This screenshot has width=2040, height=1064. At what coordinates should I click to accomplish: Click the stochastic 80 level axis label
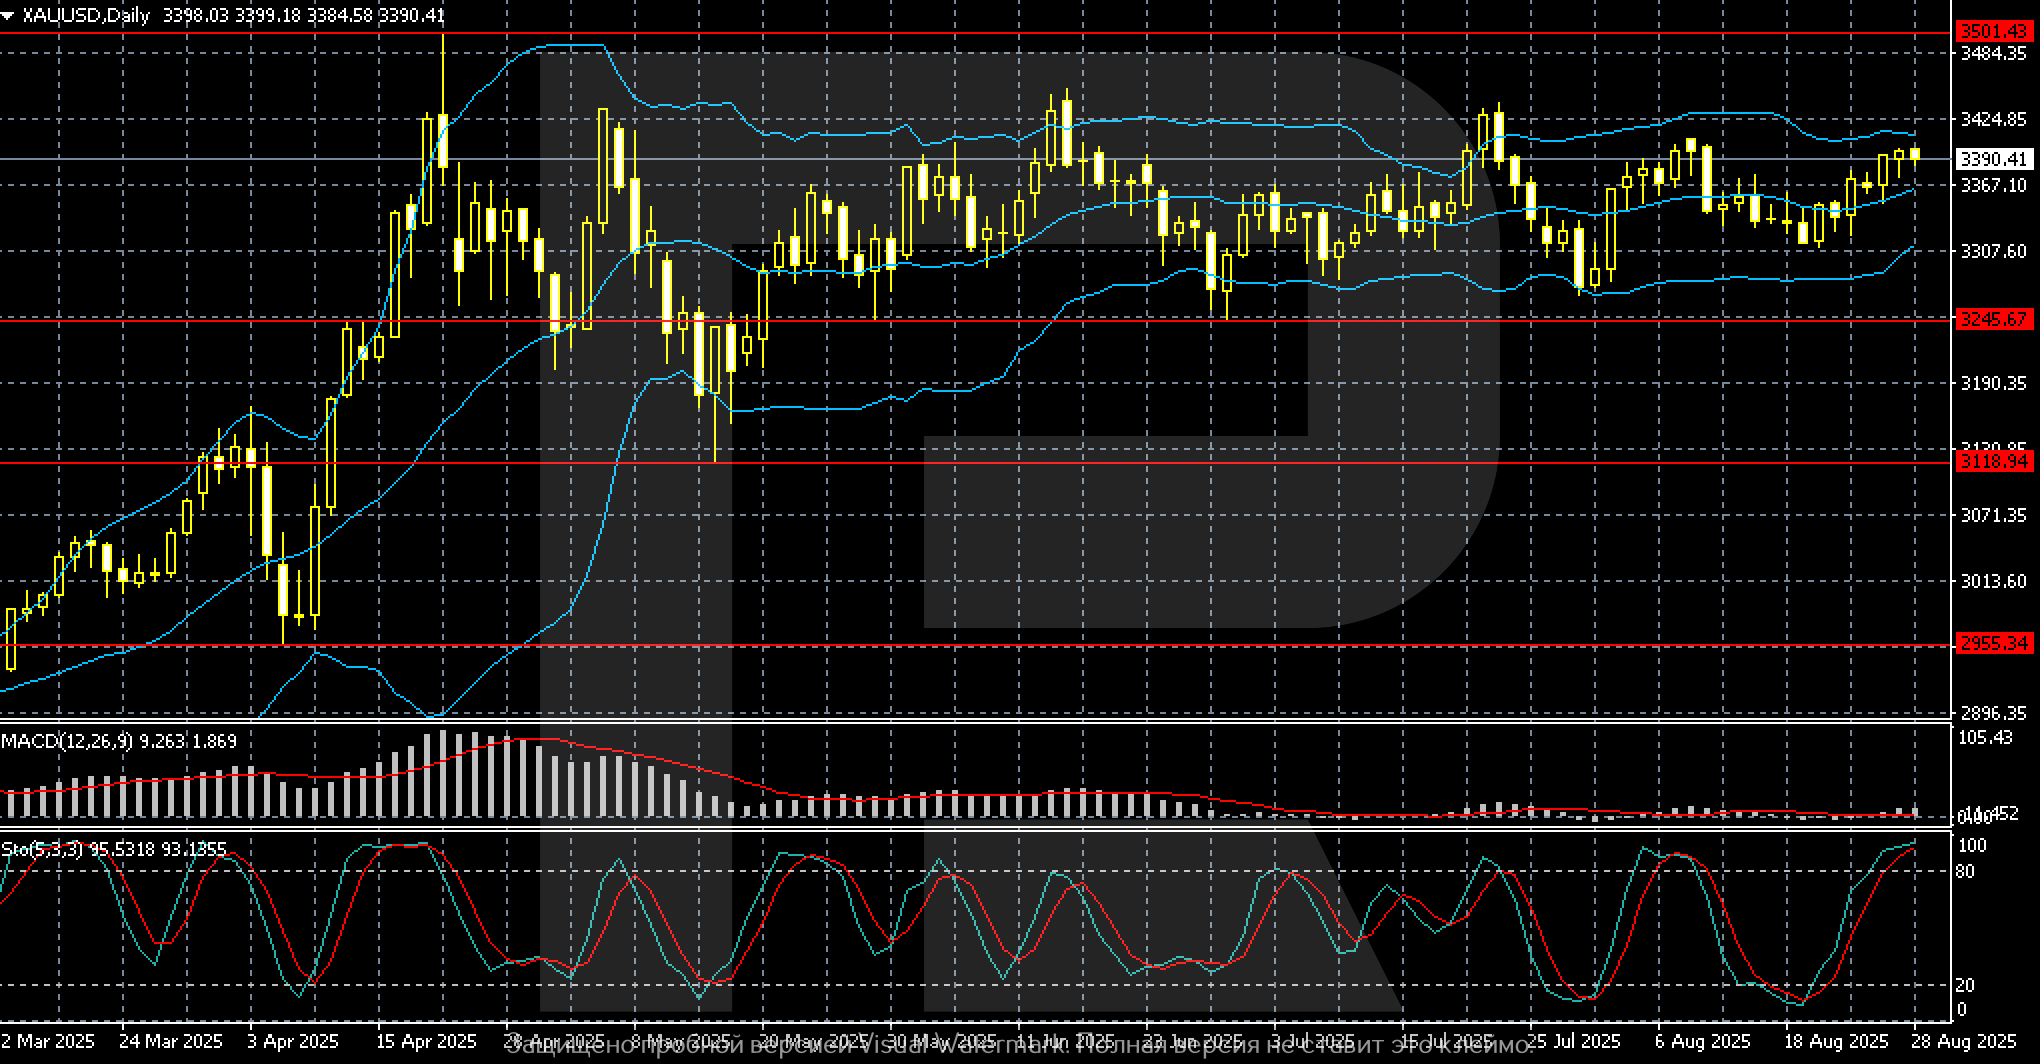(x=1965, y=872)
